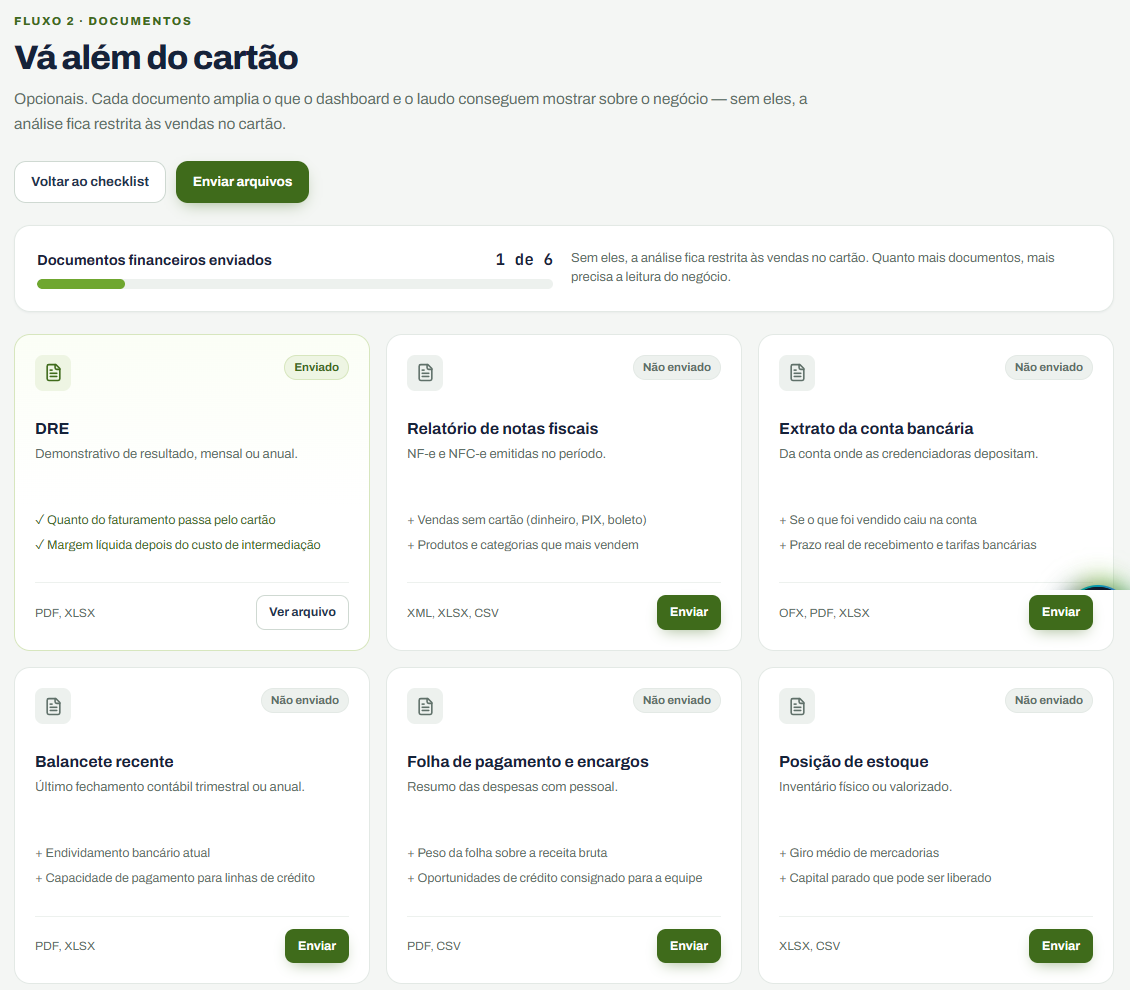Viewport: 1130px width, 990px height.
Task: Click 'Demonstrativo de resultado, mensal ou anual.'
Action: click(166, 454)
